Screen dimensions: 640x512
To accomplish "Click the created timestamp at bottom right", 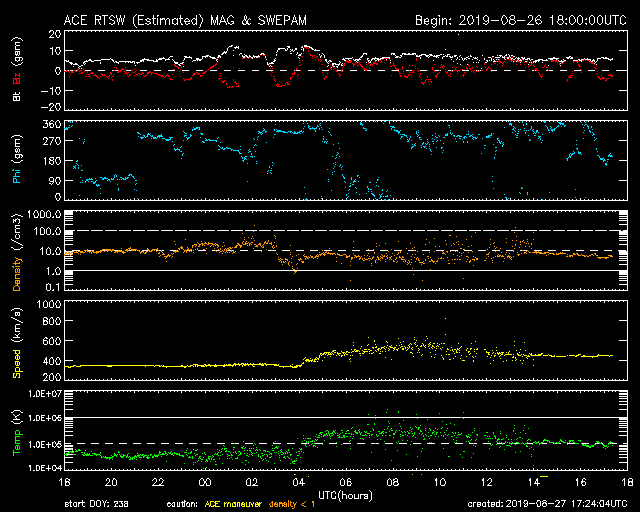I will pyautogui.click(x=547, y=504).
